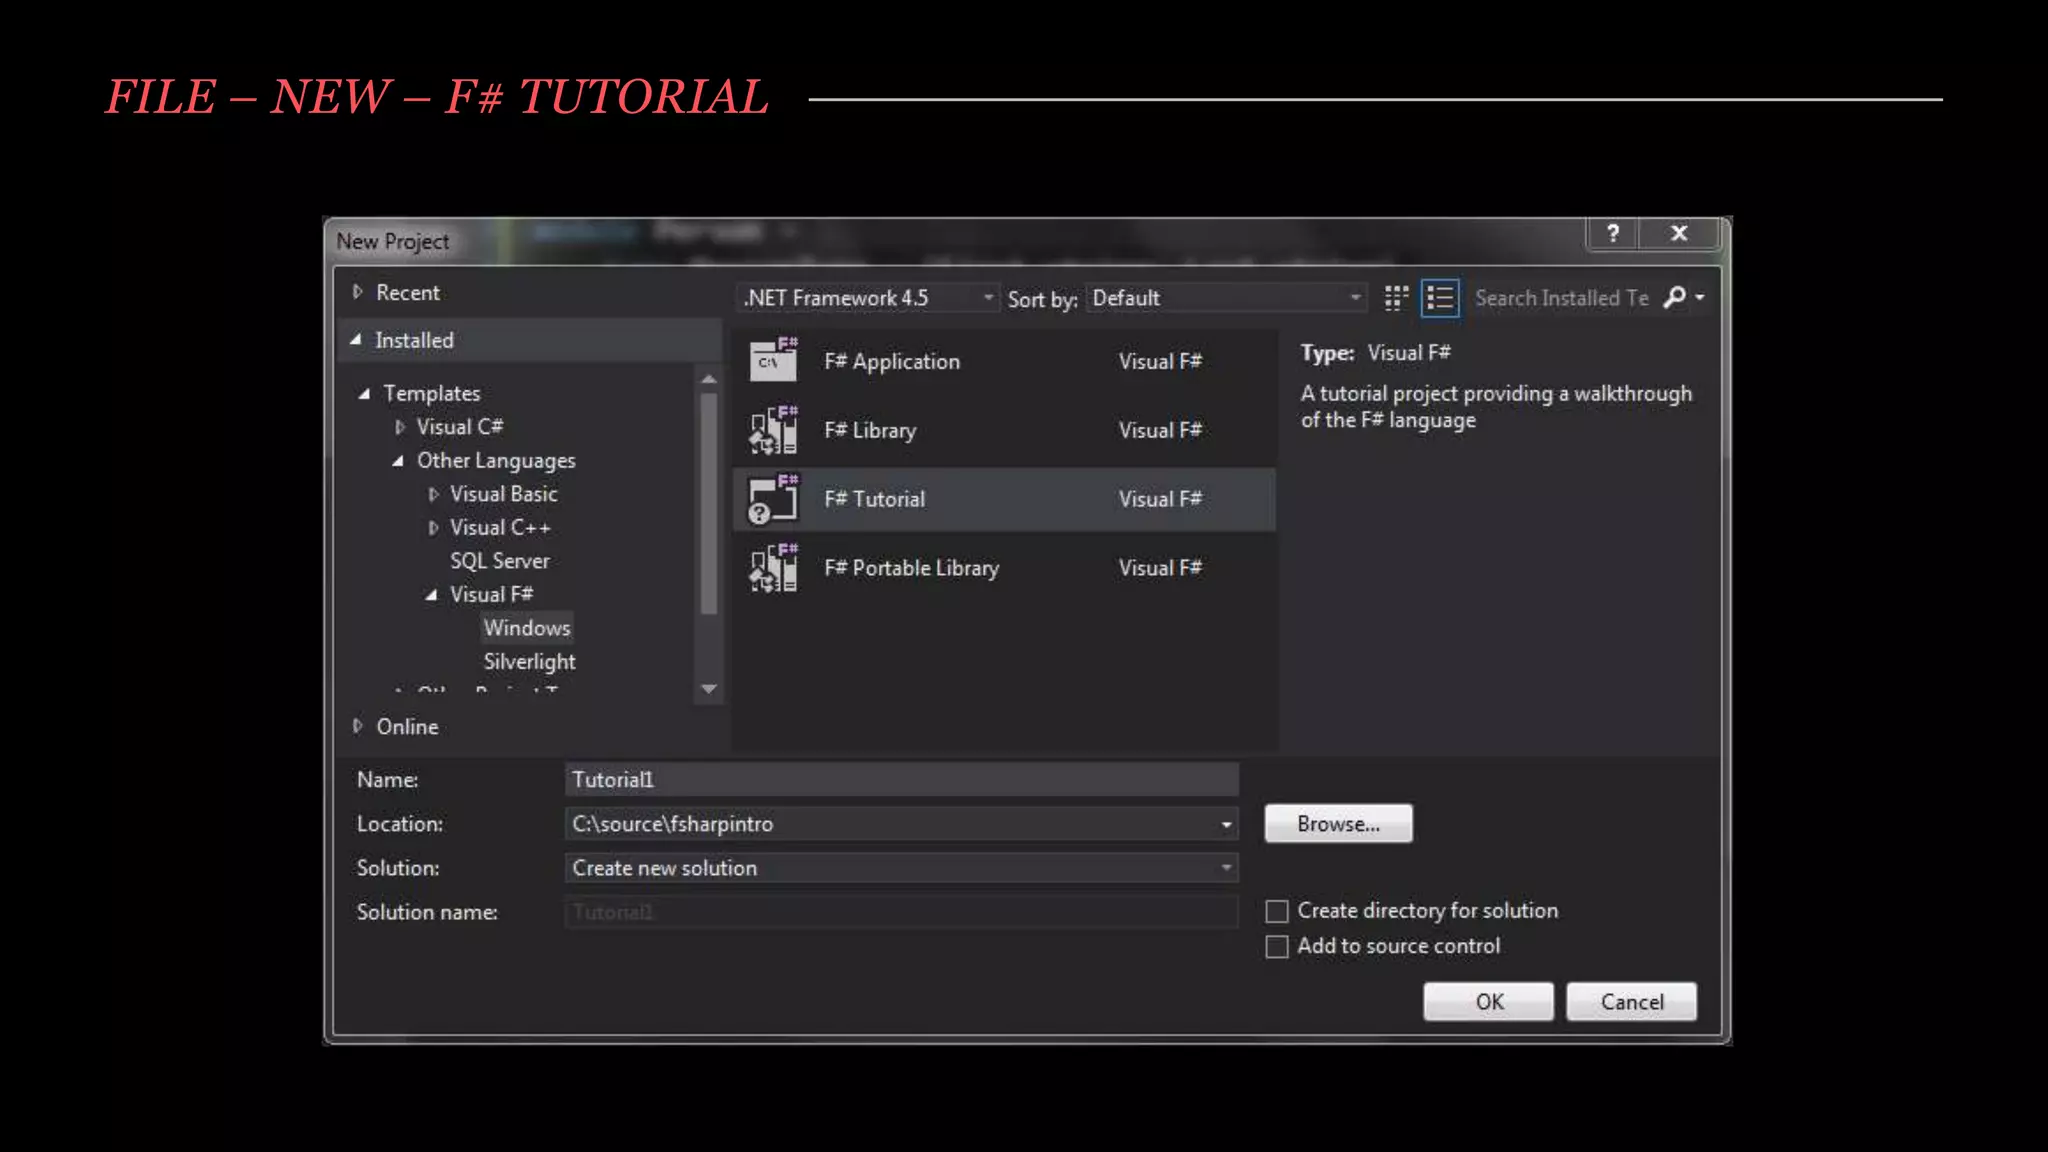Click the tree scrollbar up arrow
Image resolution: width=2048 pixels, height=1152 pixels.
click(x=709, y=379)
